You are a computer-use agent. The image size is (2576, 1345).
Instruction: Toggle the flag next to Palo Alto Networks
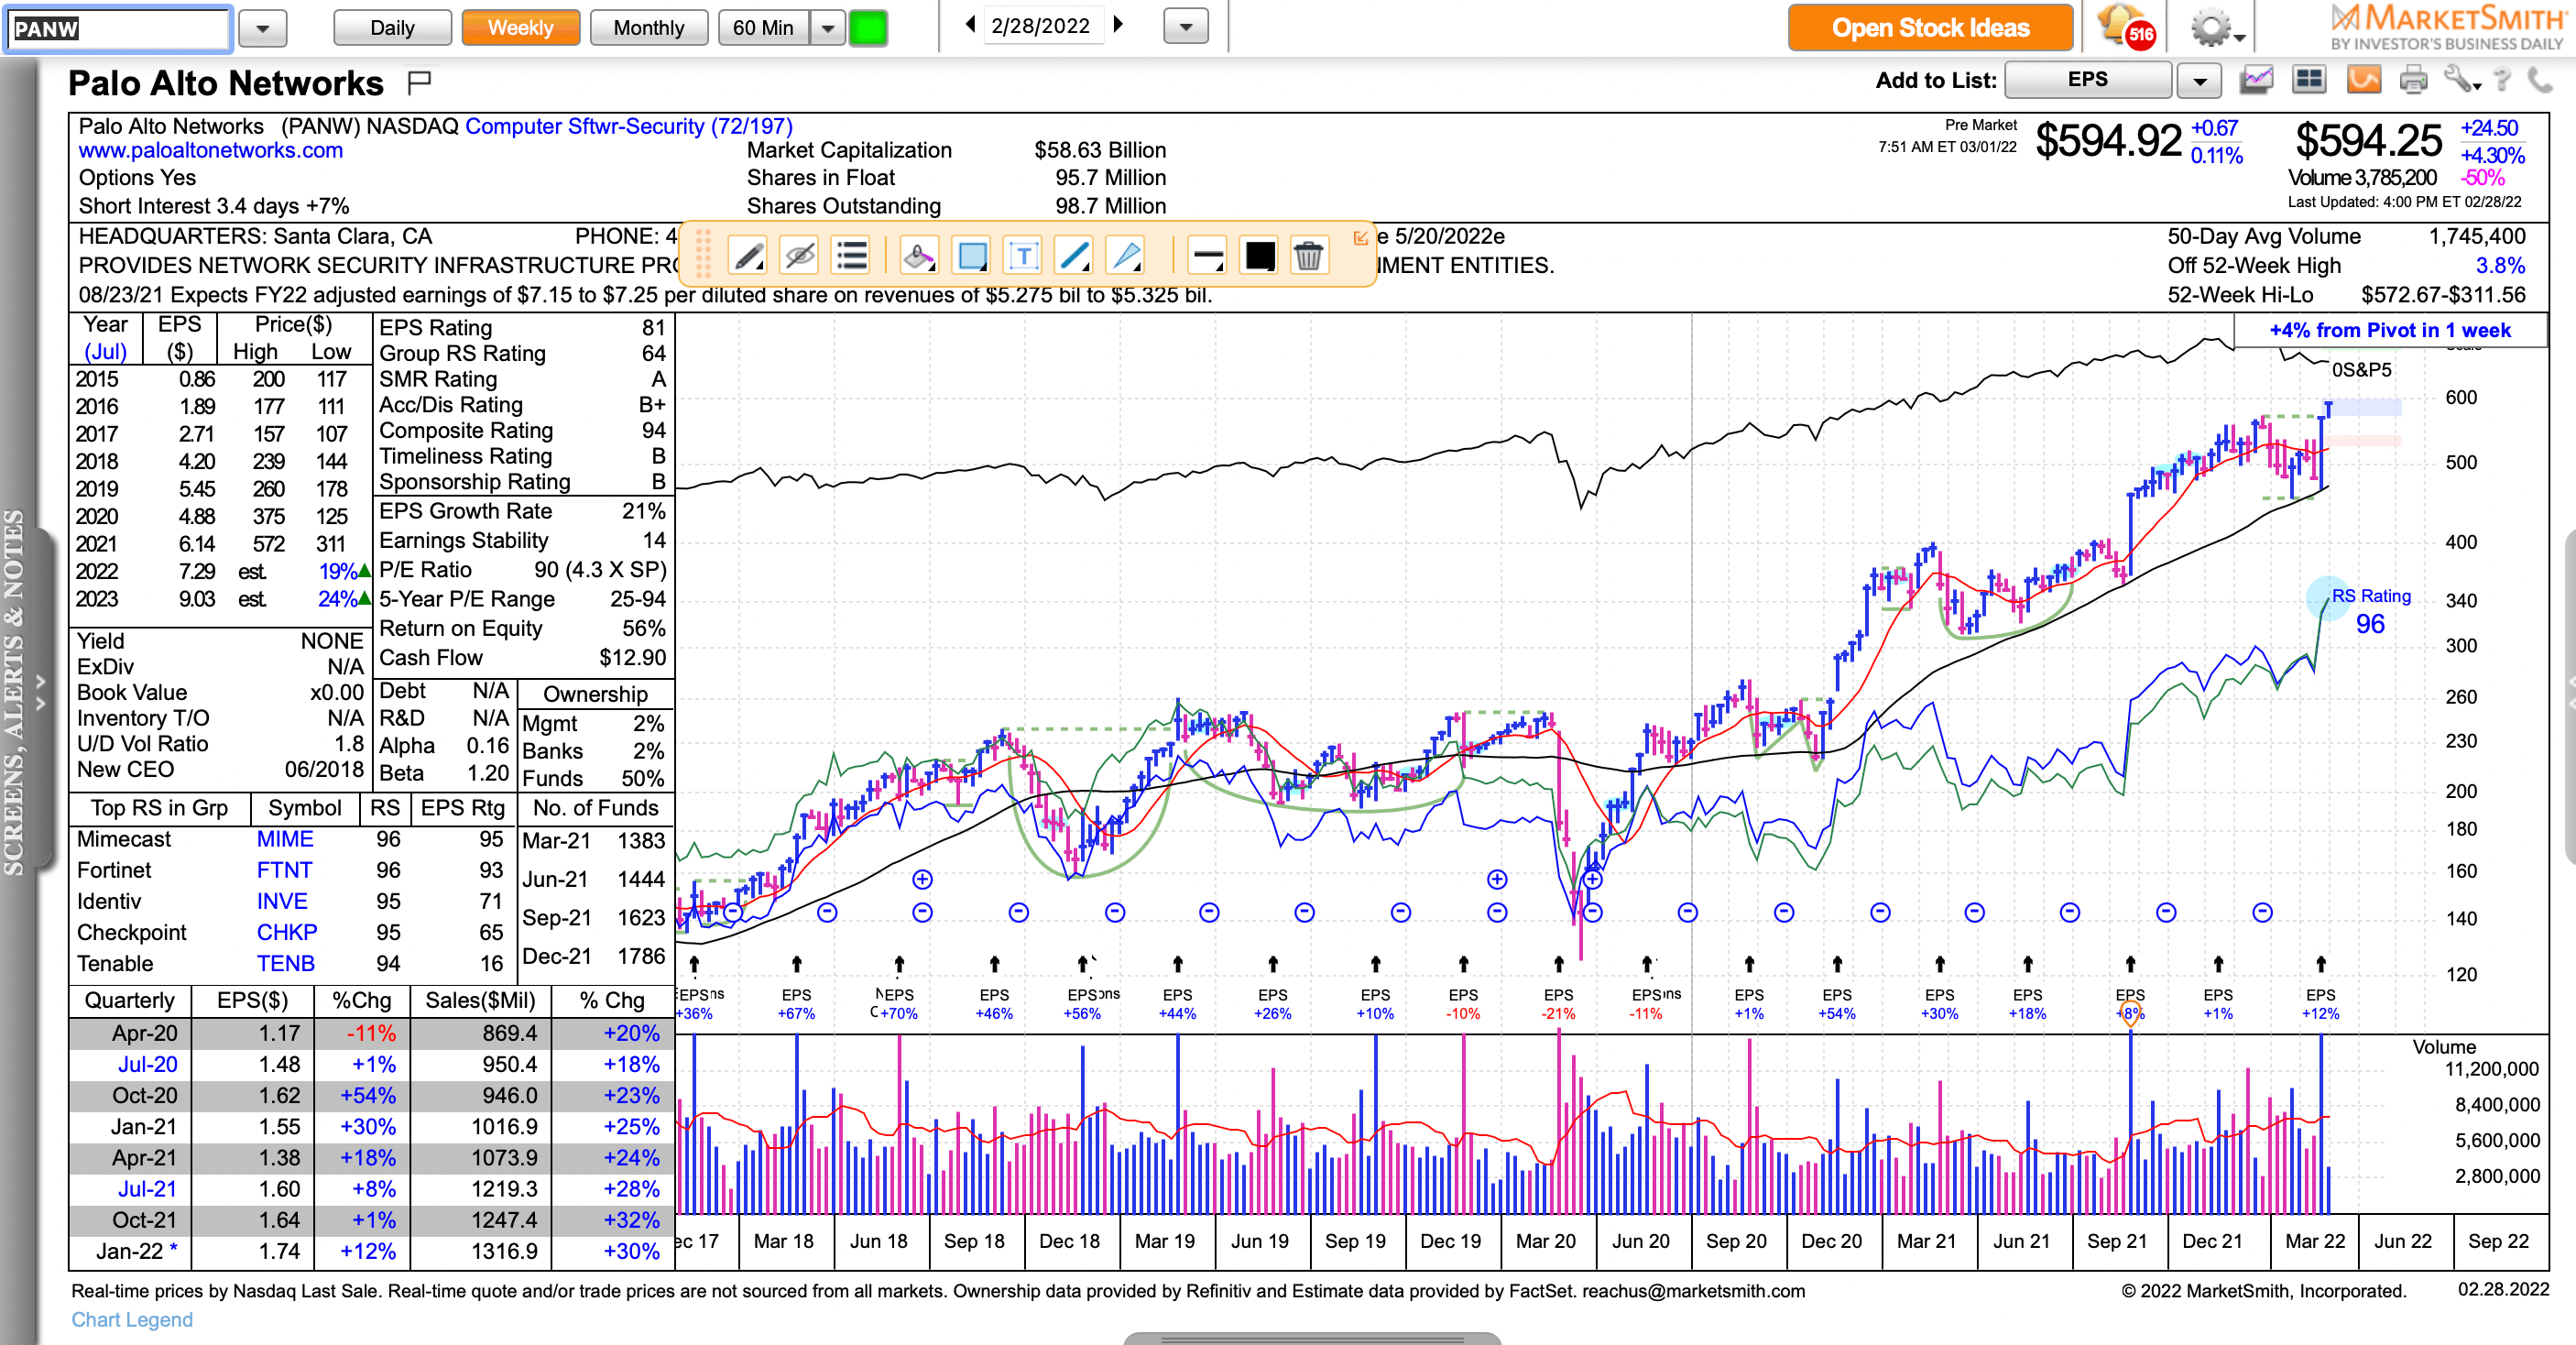419,82
